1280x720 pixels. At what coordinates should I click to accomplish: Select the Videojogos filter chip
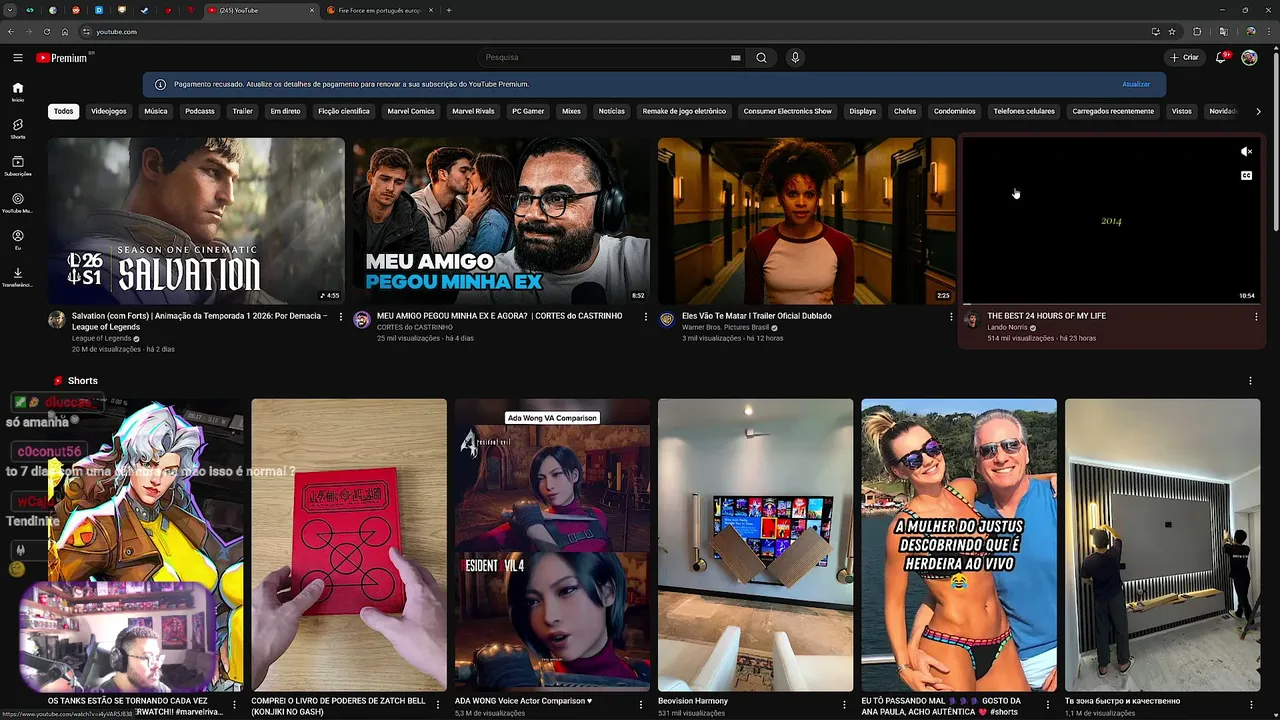coord(109,111)
